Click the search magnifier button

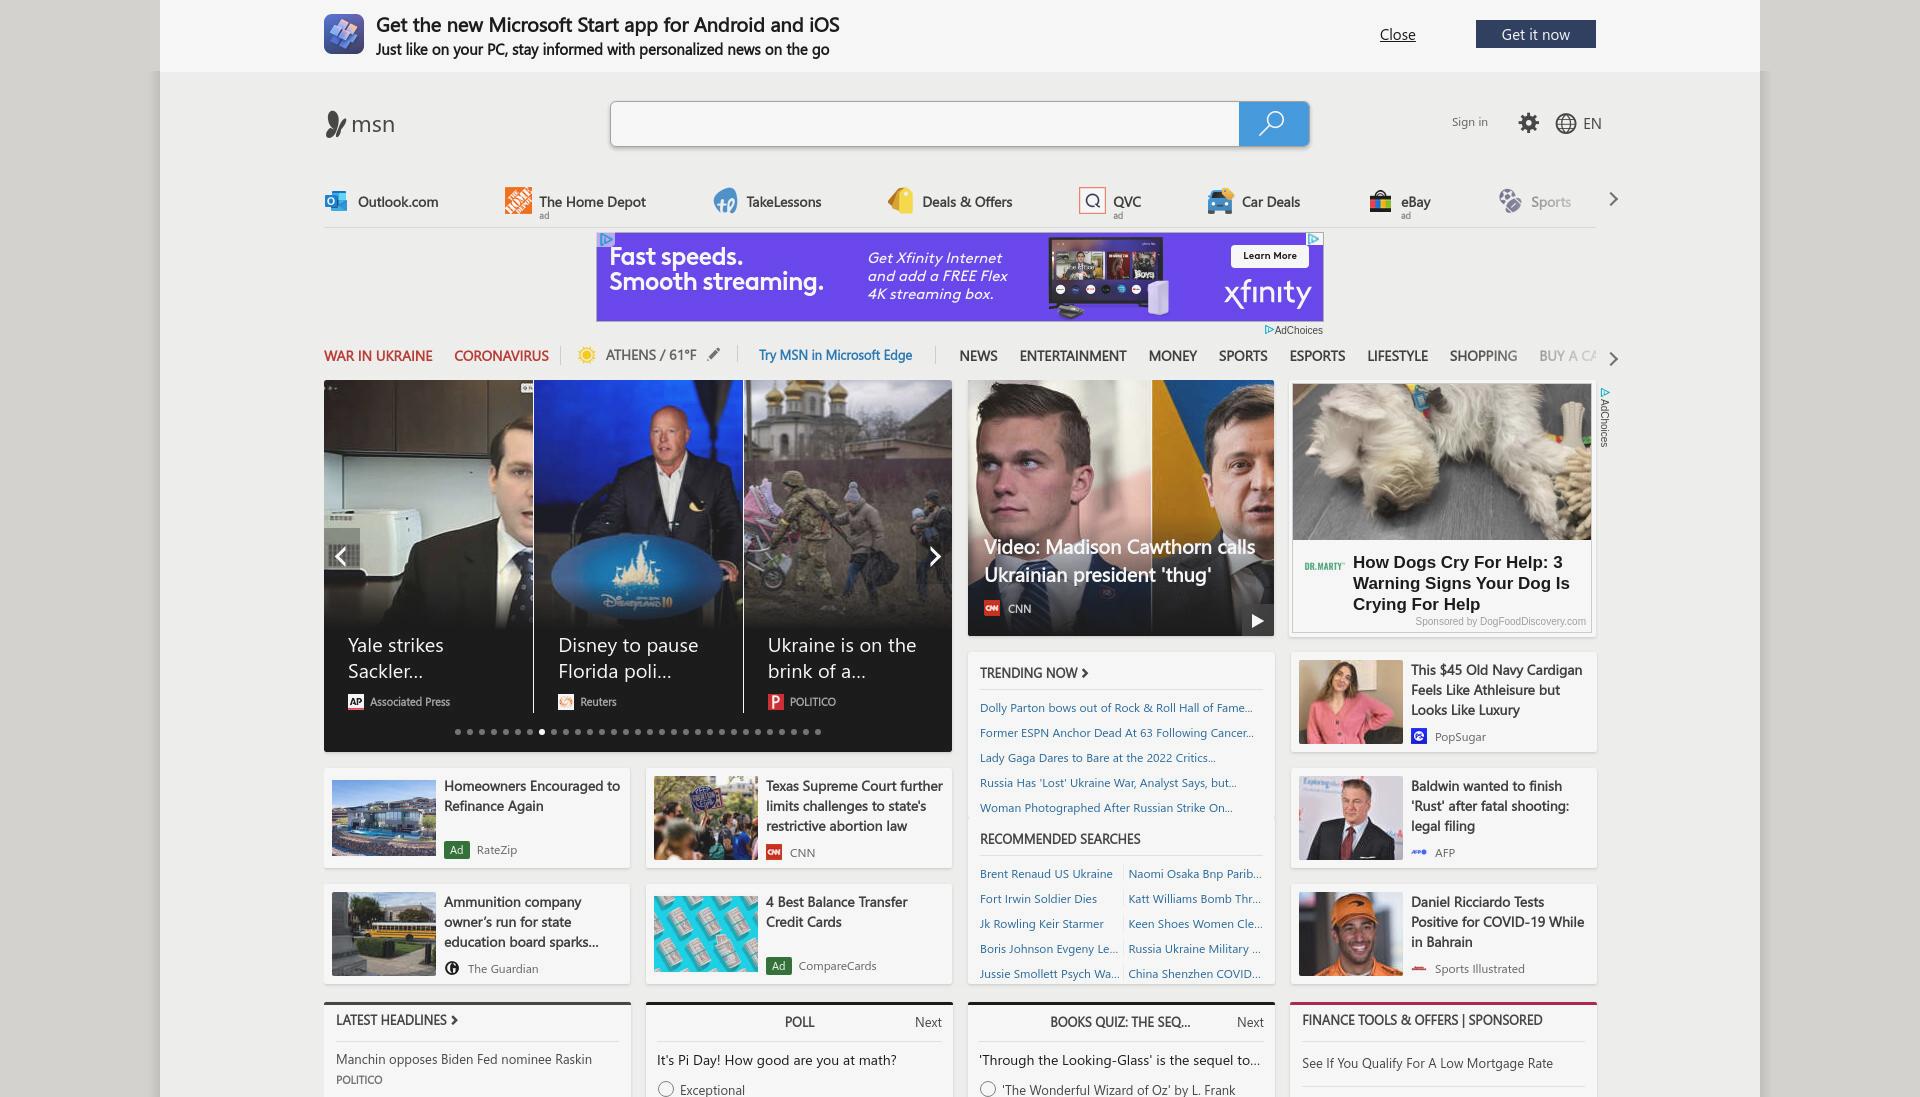click(x=1273, y=124)
